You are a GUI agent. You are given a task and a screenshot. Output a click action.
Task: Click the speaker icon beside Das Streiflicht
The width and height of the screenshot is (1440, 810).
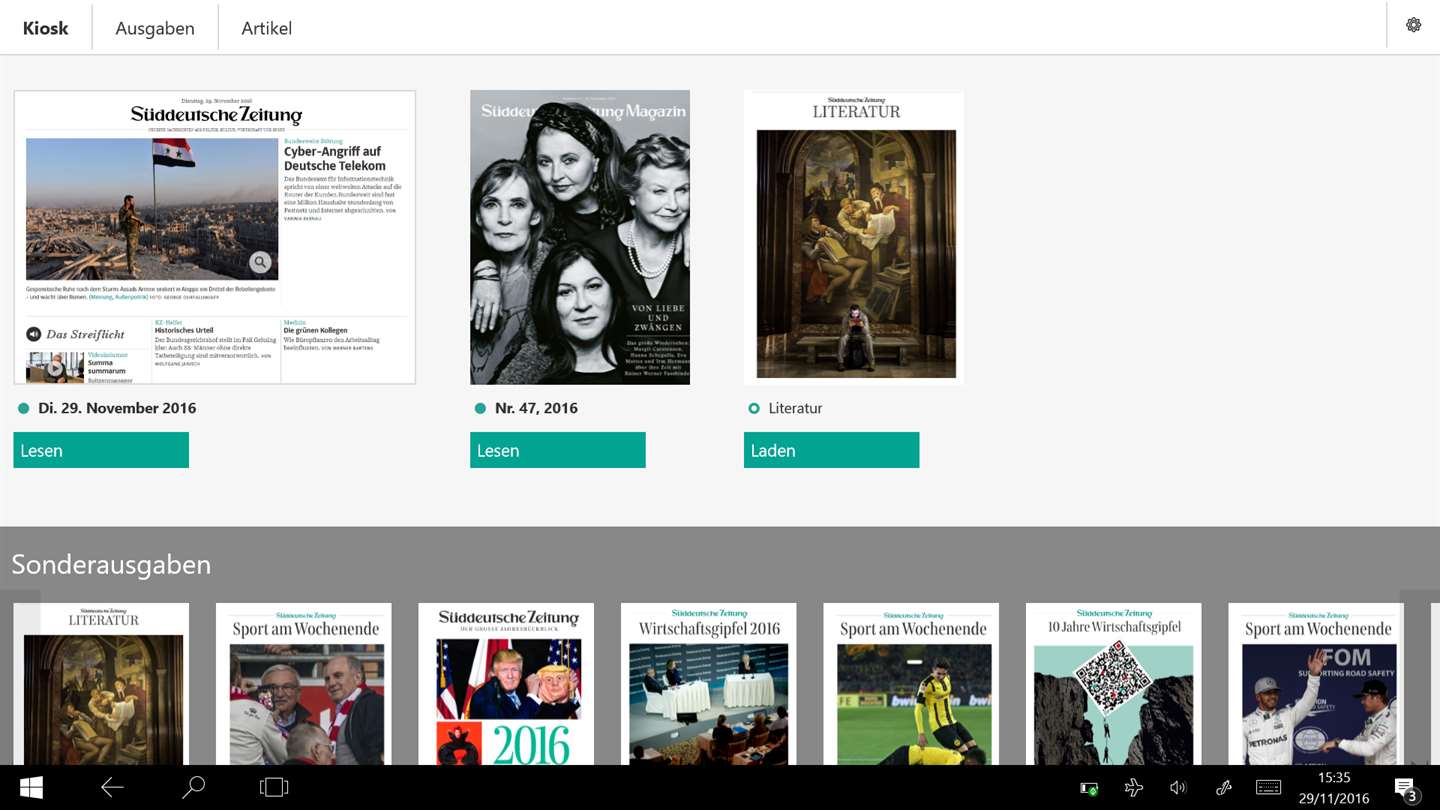click(34, 334)
